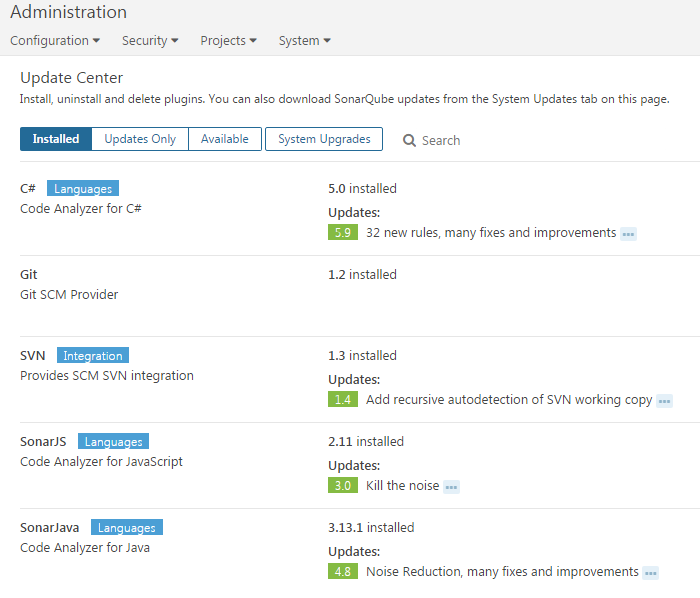This screenshot has width=700, height=598.
Task: Click the Administration heading
Action: (69, 12)
